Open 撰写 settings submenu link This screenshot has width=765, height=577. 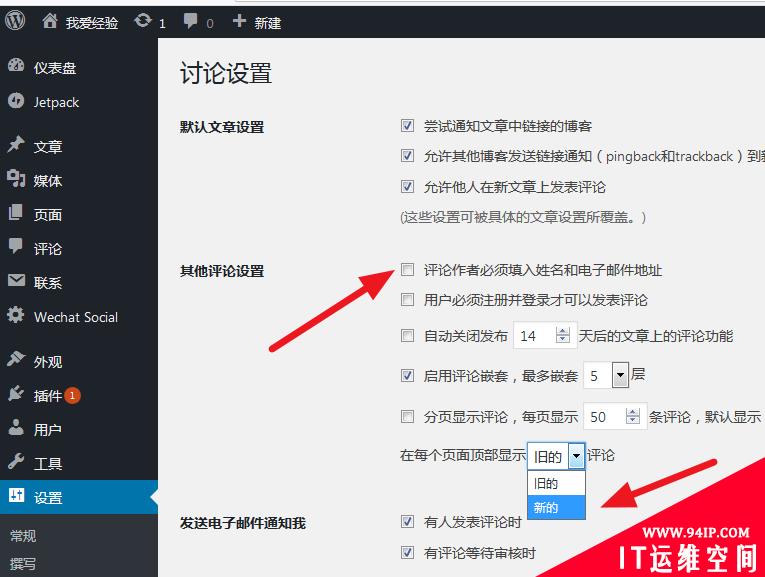[x=23, y=563]
